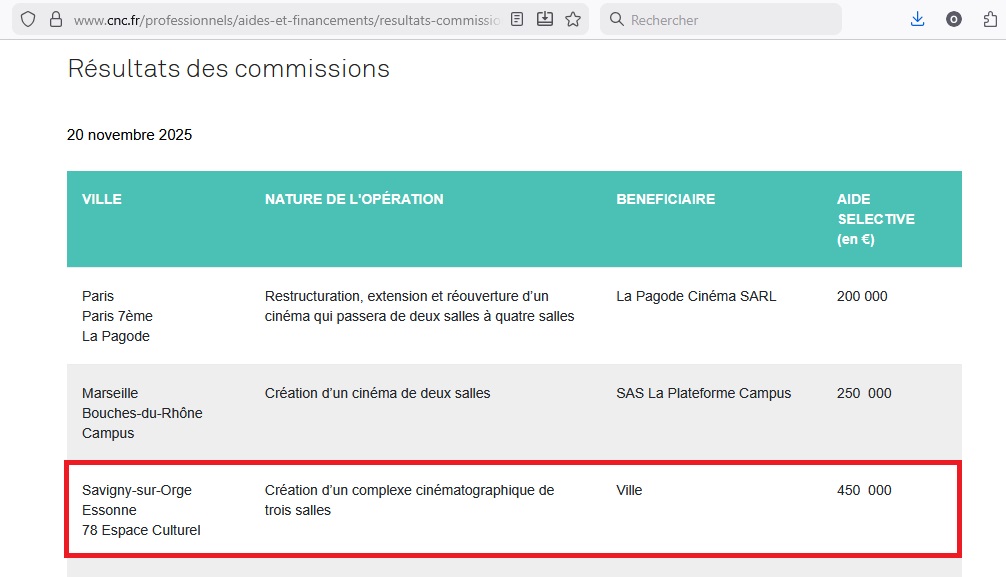This screenshot has width=1006, height=577.
Task: Click the magnifier icon in search box
Action: tap(617, 19)
